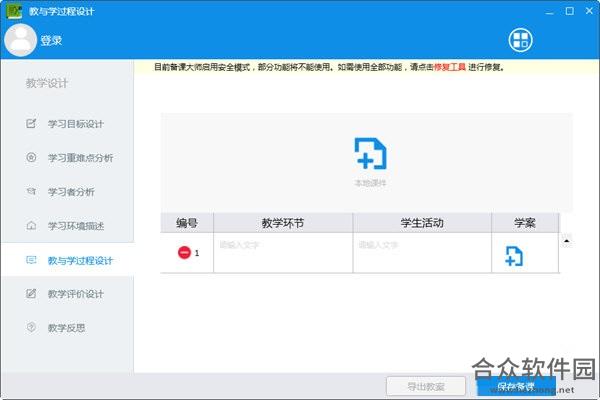
Task: Click the 教与学过程设计 board icon
Action: pyautogui.click(x=31, y=260)
